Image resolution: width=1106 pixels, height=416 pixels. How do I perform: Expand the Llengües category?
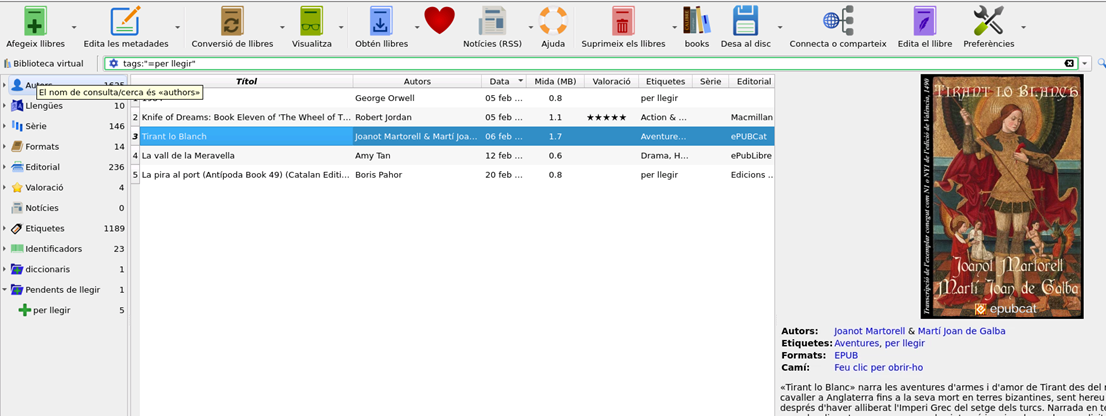point(4,106)
